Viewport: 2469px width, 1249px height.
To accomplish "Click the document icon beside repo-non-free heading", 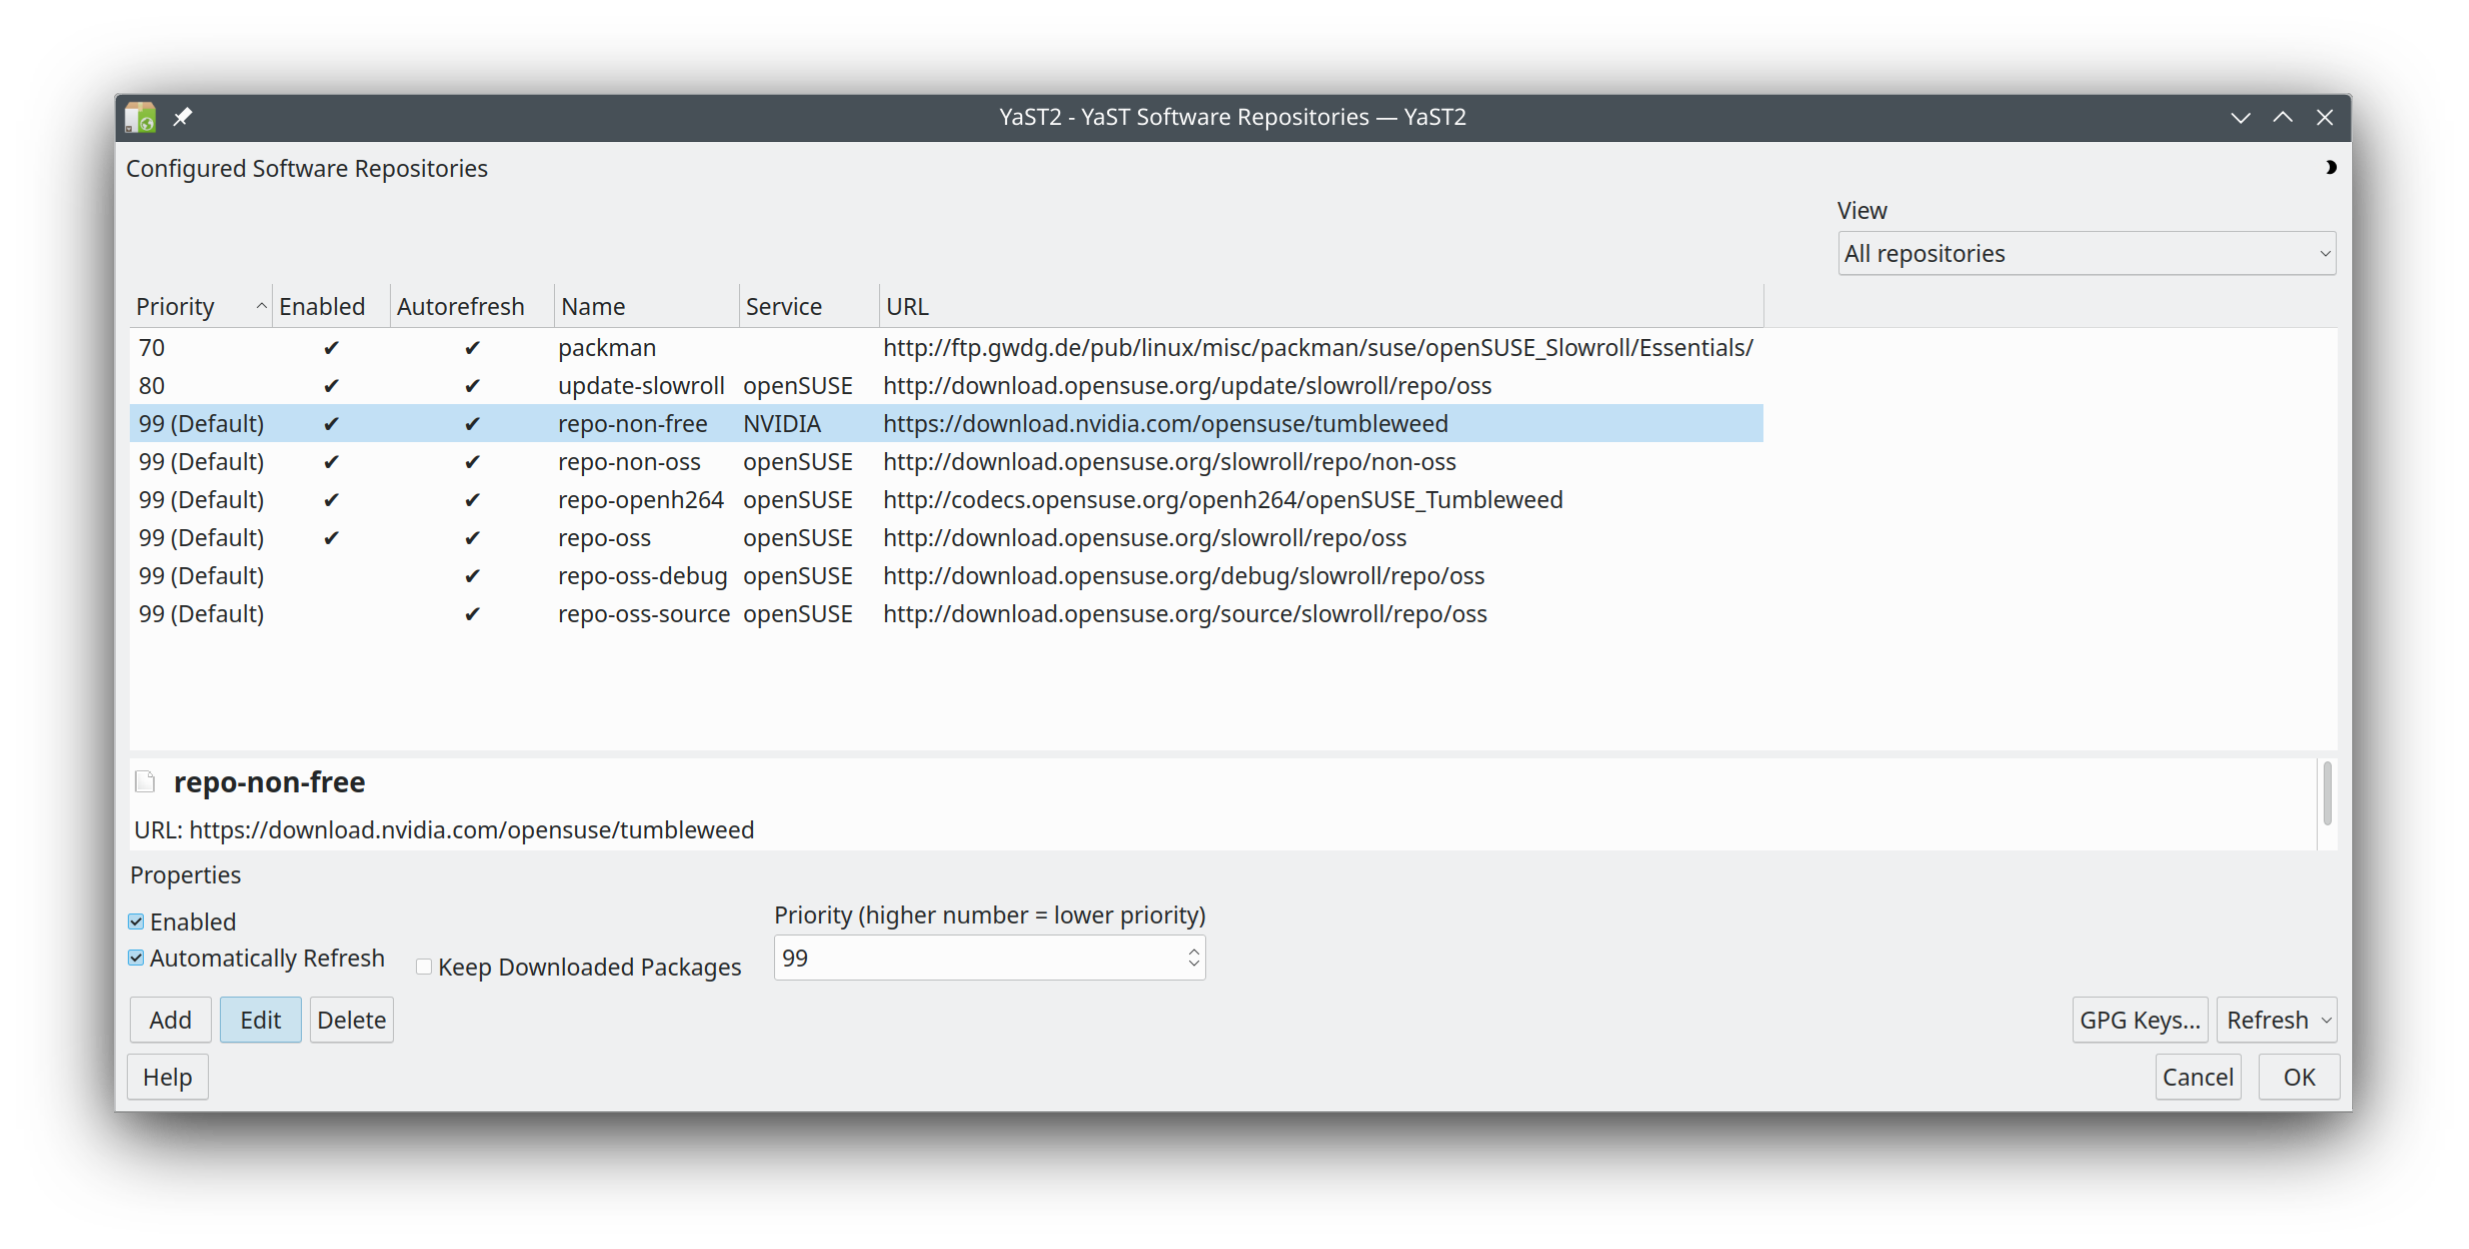I will click(145, 781).
